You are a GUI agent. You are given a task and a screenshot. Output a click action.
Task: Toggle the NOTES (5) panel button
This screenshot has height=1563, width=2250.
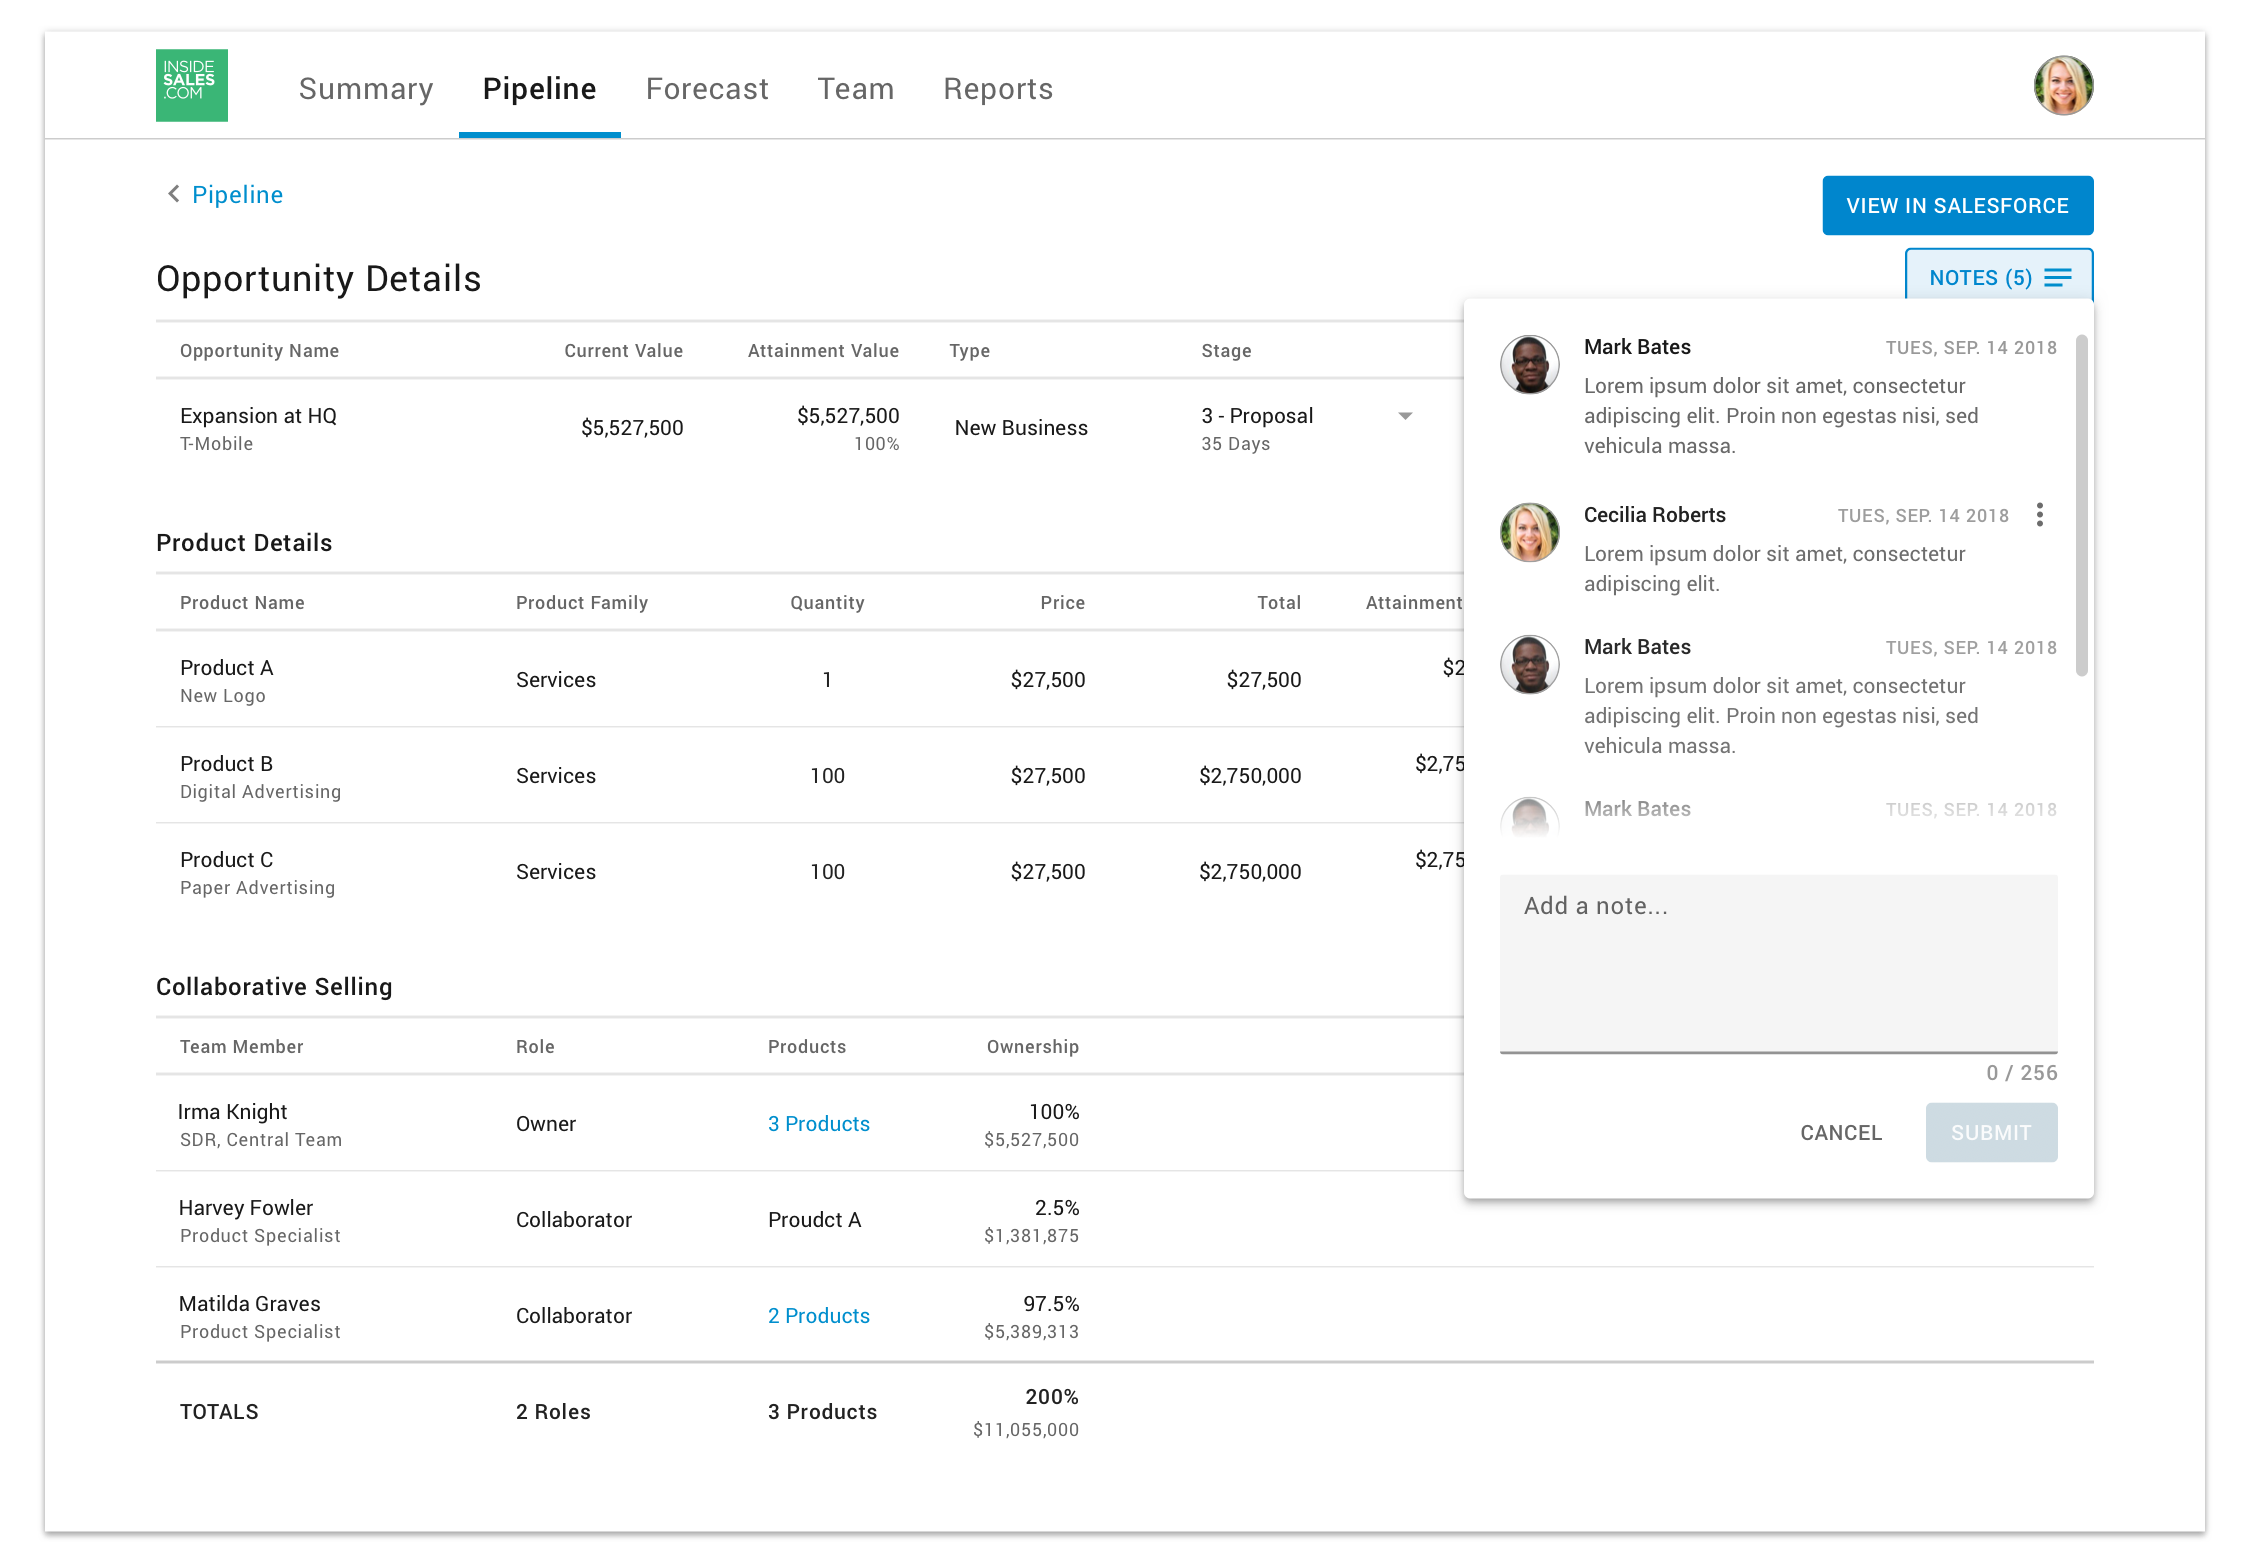click(x=1979, y=278)
